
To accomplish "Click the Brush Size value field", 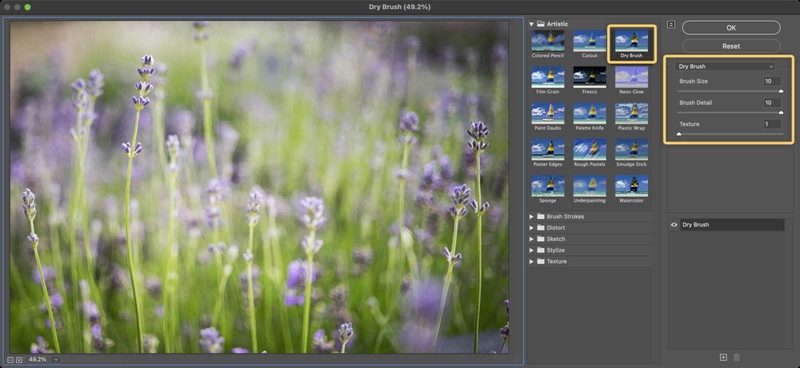I will [772, 81].
